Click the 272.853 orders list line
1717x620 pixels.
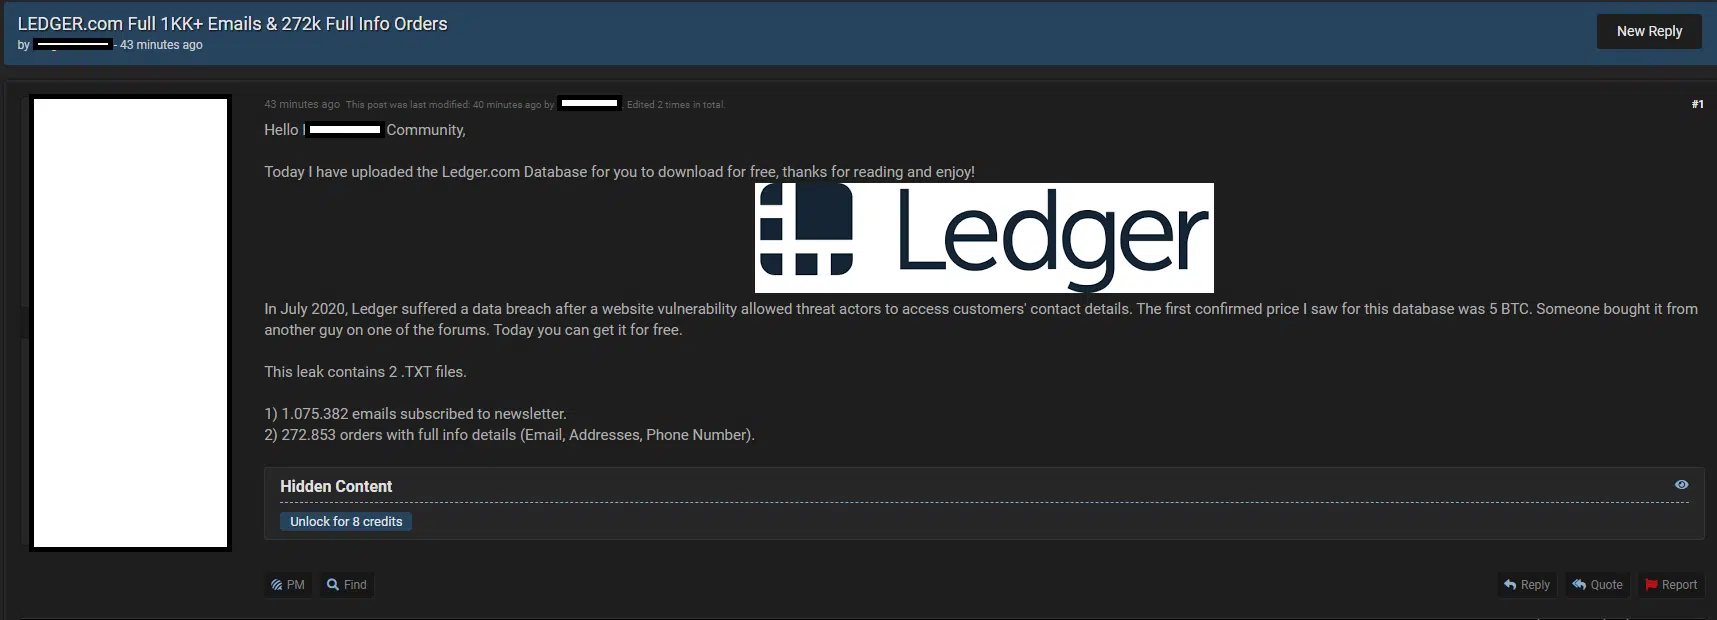(x=509, y=435)
